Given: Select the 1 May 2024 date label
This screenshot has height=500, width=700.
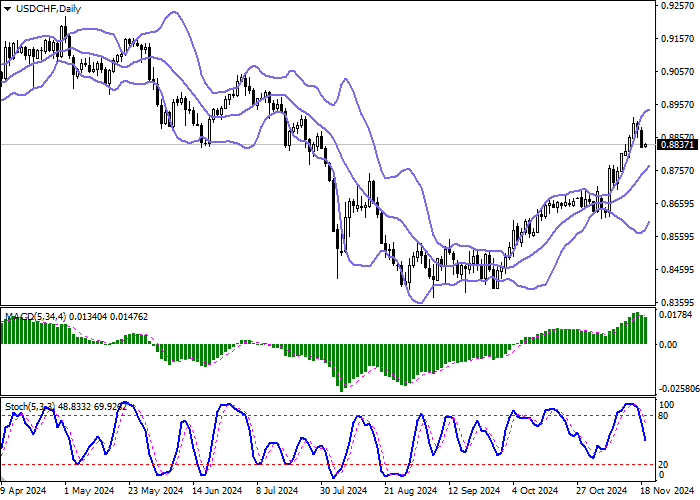Looking at the screenshot, I should coord(89,491).
